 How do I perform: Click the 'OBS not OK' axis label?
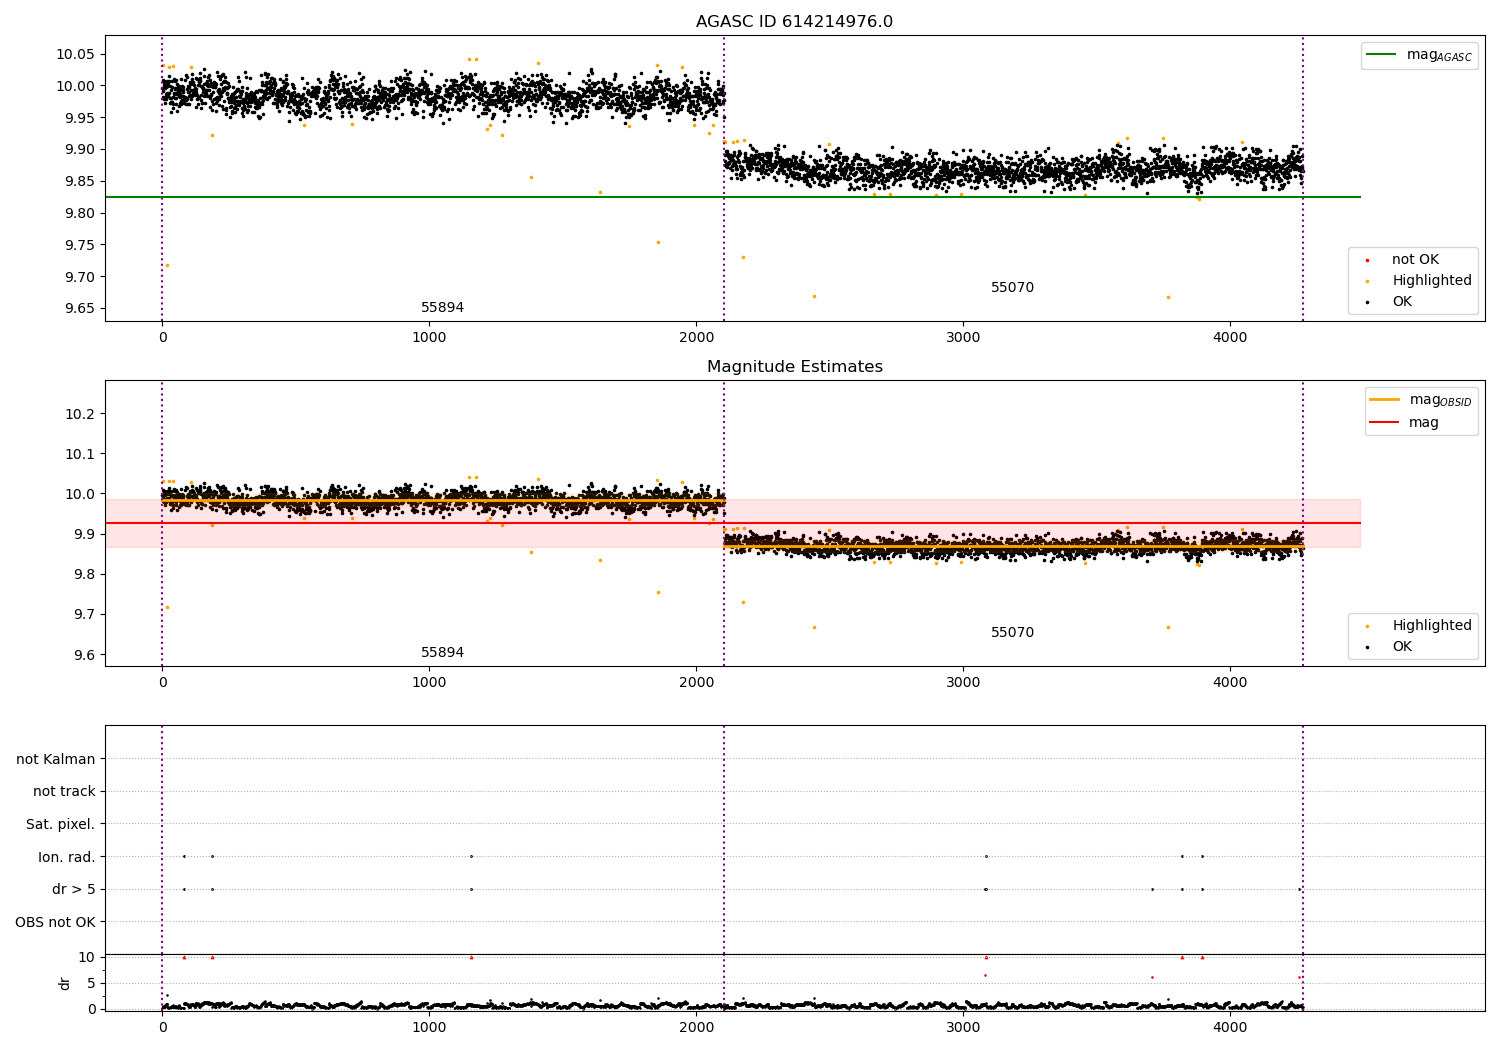pos(55,922)
